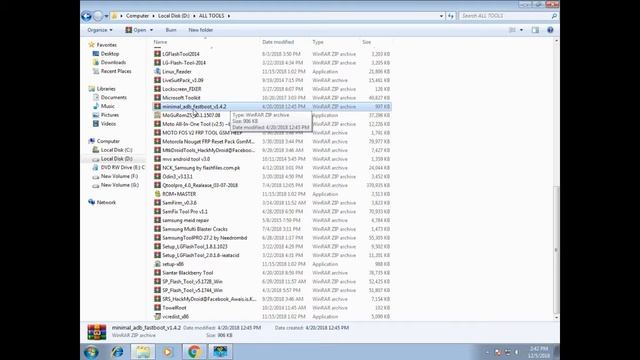Image resolution: width=640 pixels, height=360 pixels.
Task: Click the LGFlashTool2014 archive icon
Action: (157, 53)
